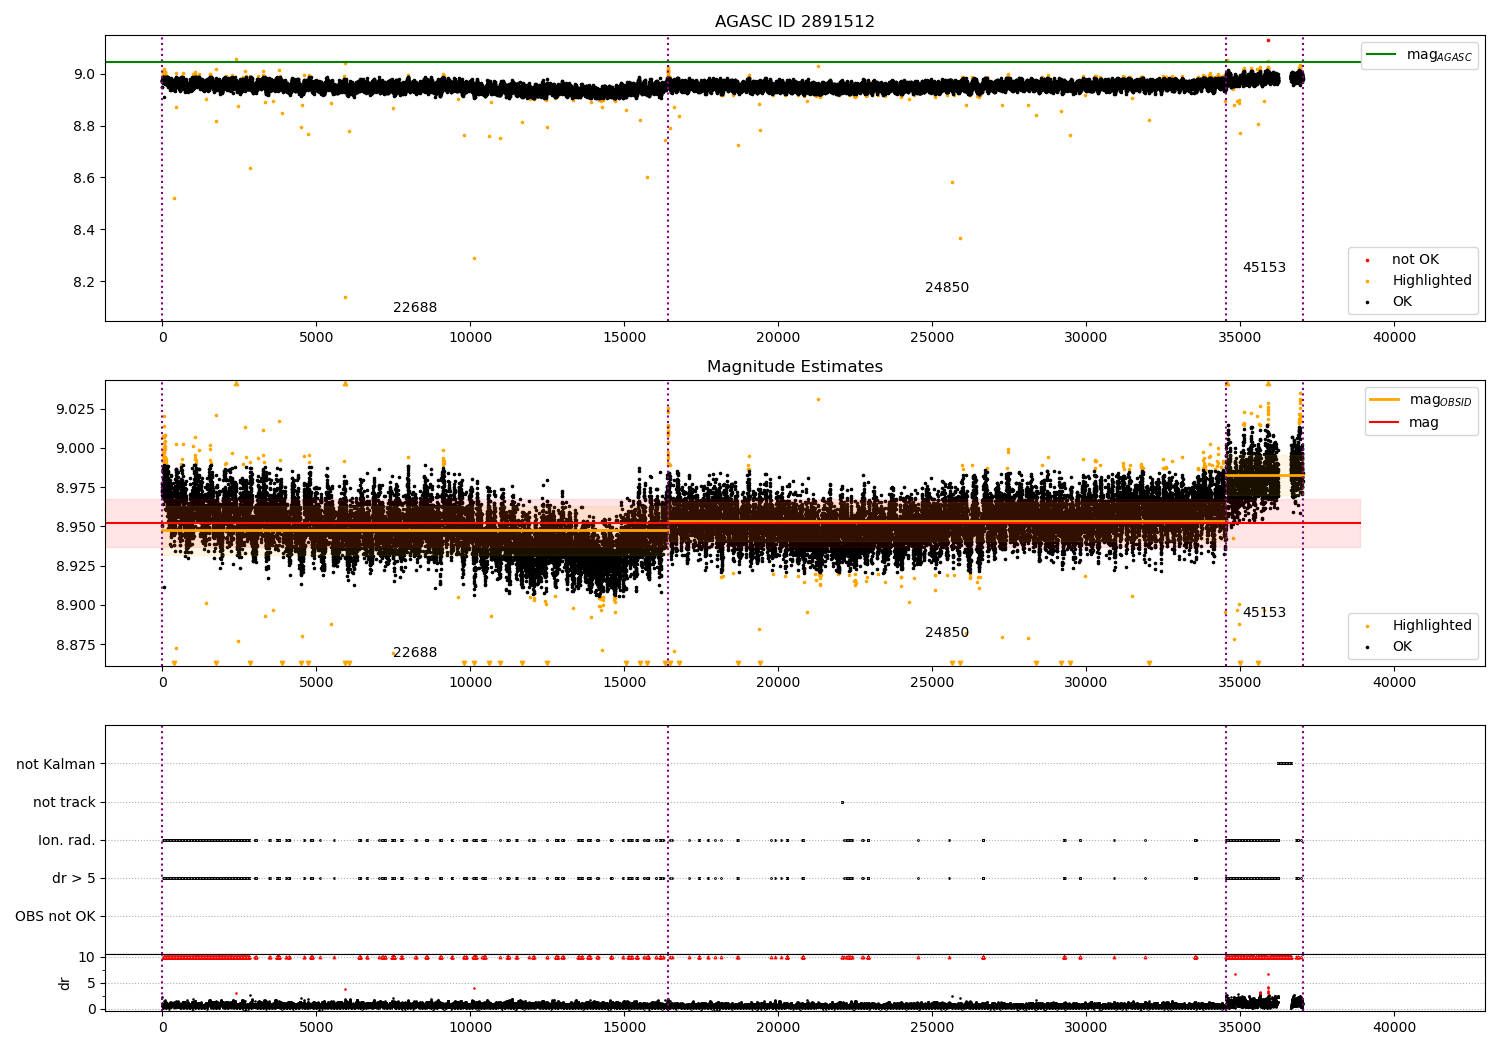1500x1050 pixels.
Task: Click OBSID label '45153' in Magnitude Estimates plot
Action: pos(1264,612)
